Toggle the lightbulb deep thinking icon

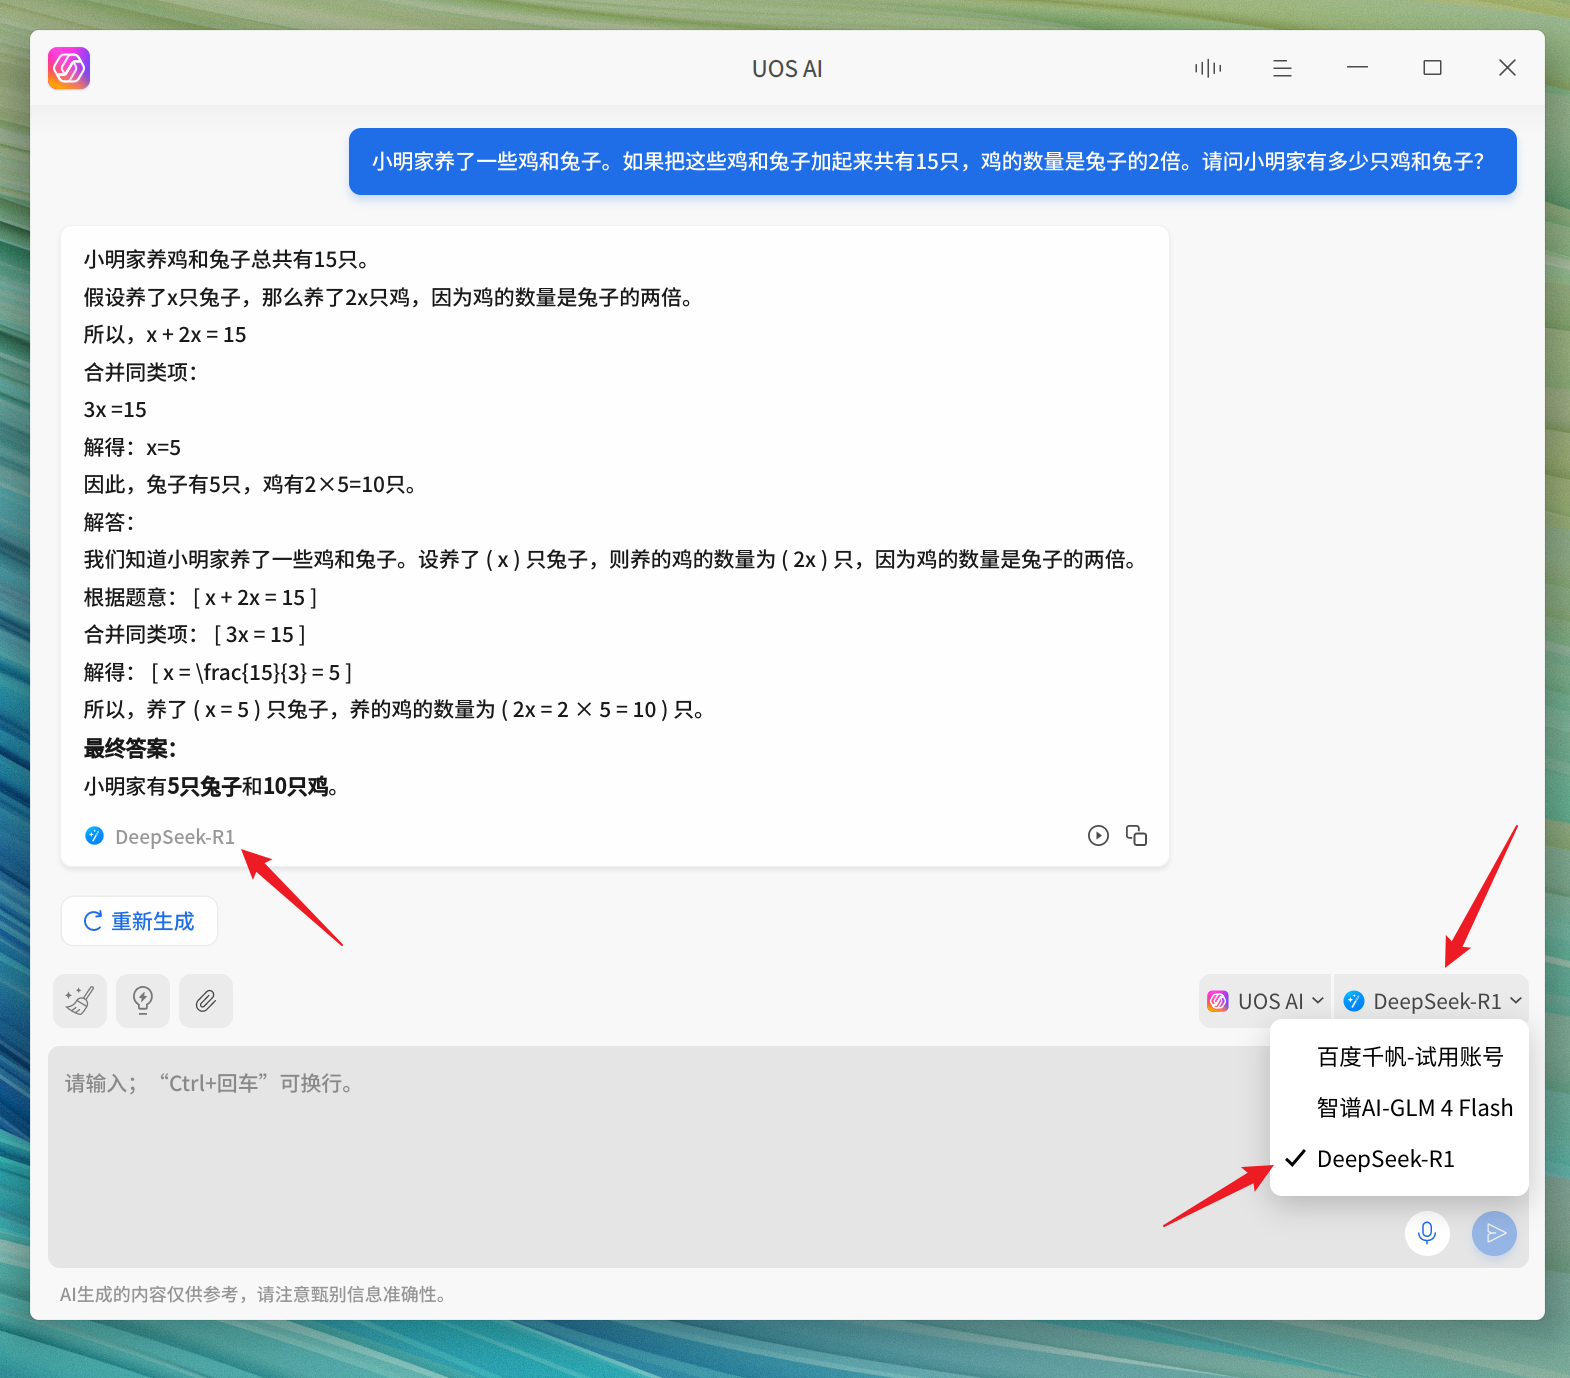click(143, 1001)
